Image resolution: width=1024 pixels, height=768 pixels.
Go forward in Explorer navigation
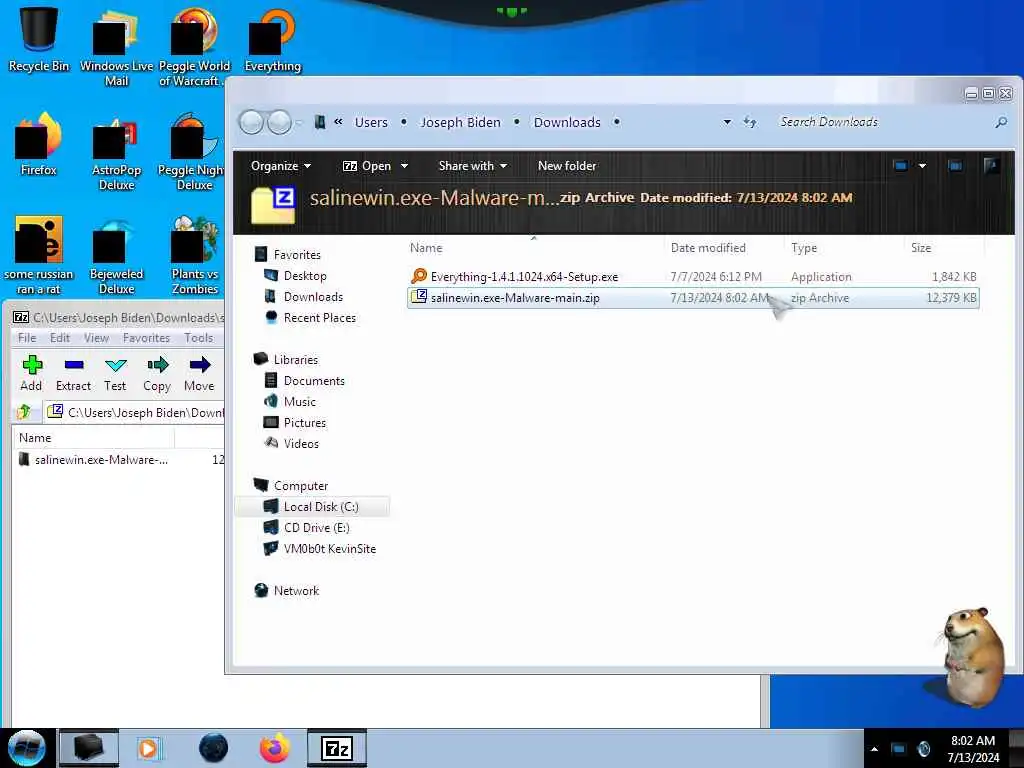280,122
